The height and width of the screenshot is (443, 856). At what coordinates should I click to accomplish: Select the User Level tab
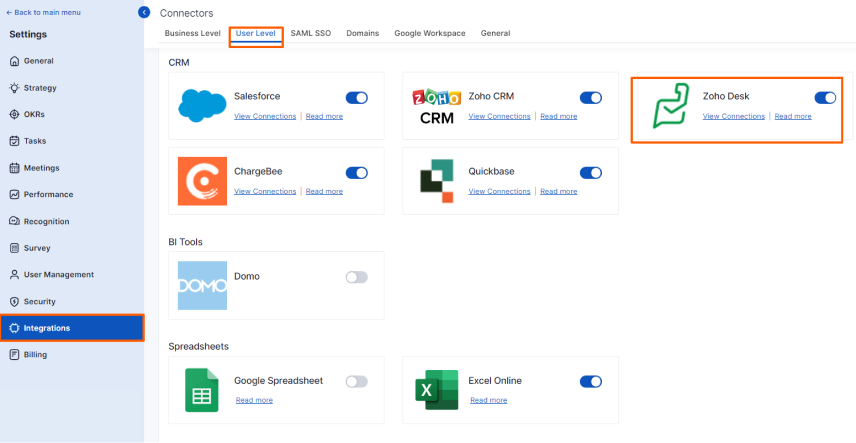coord(255,33)
